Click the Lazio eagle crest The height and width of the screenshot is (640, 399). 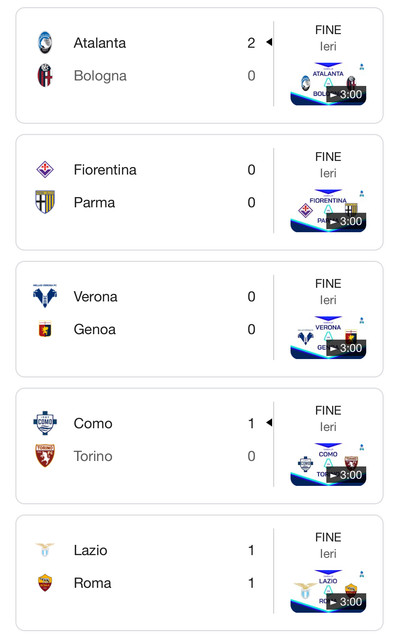tap(45, 550)
